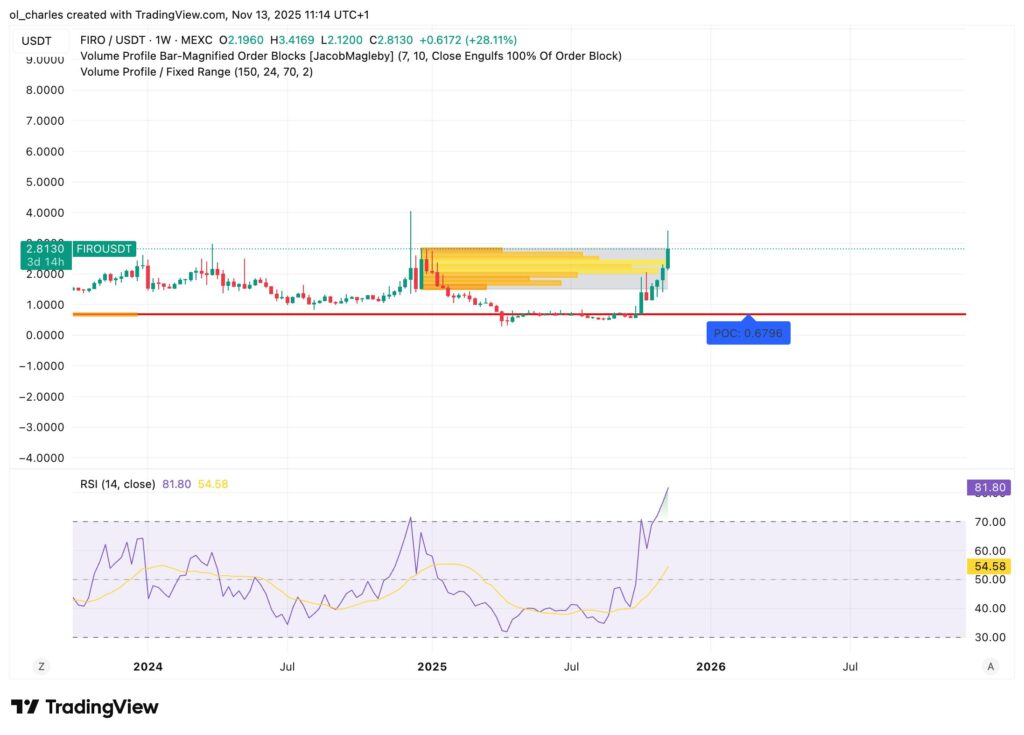1024x735 pixels.
Task: Click the 'Z' scale reset icon bottom left
Action: tap(41, 665)
